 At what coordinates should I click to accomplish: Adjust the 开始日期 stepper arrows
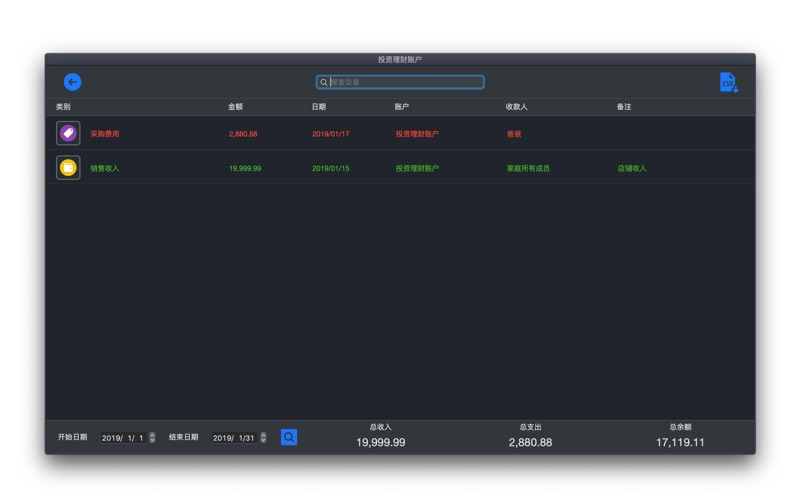tap(152, 437)
